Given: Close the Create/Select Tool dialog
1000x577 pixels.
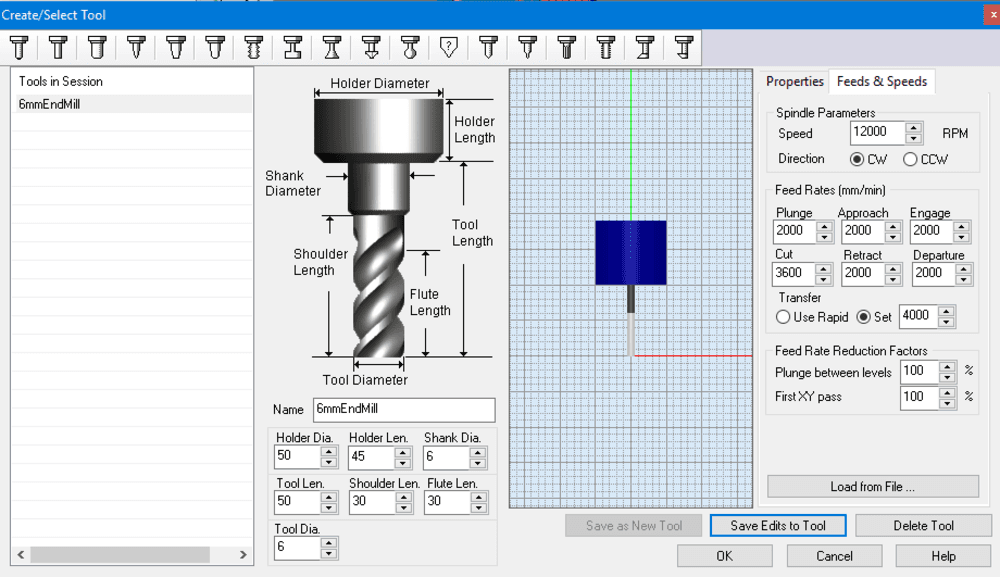Looking at the screenshot, I should pos(992,14).
